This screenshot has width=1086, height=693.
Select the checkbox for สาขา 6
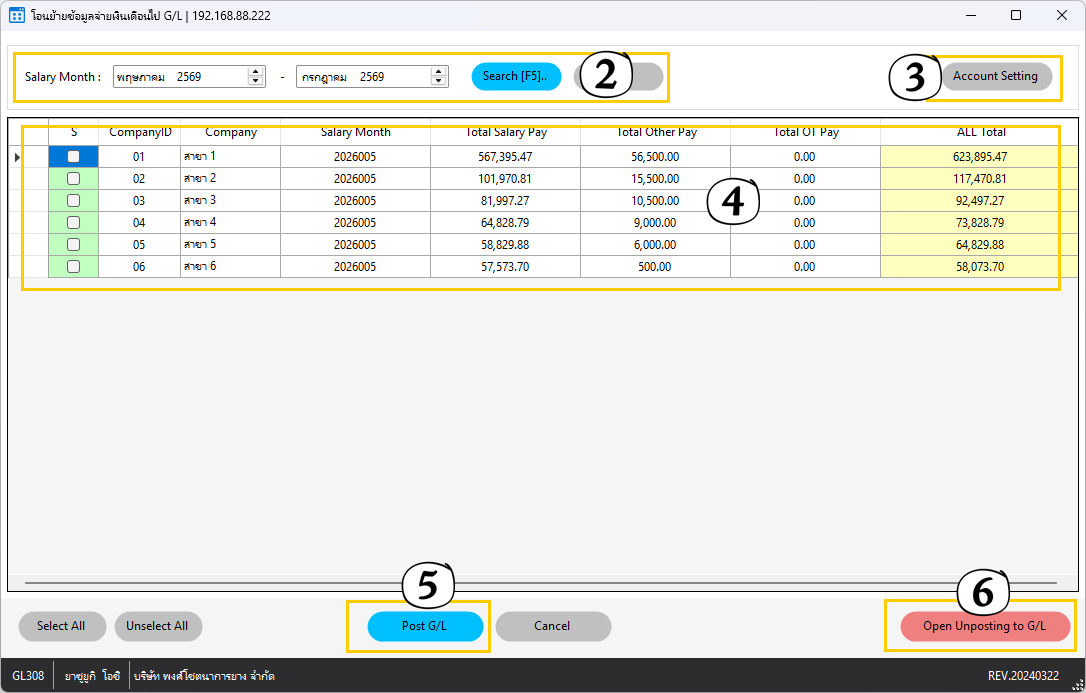pyautogui.click(x=73, y=267)
